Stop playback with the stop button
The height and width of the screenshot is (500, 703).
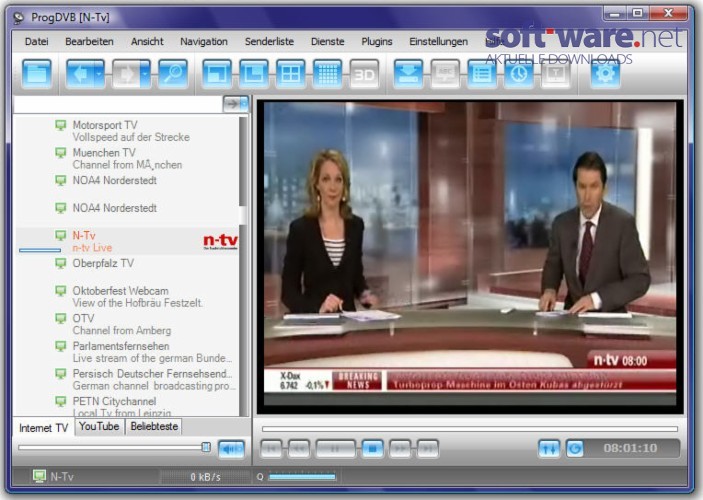[x=372, y=448]
